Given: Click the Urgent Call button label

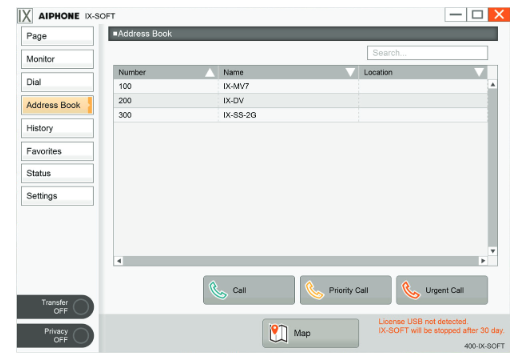Looking at the screenshot, I should 445,290.
